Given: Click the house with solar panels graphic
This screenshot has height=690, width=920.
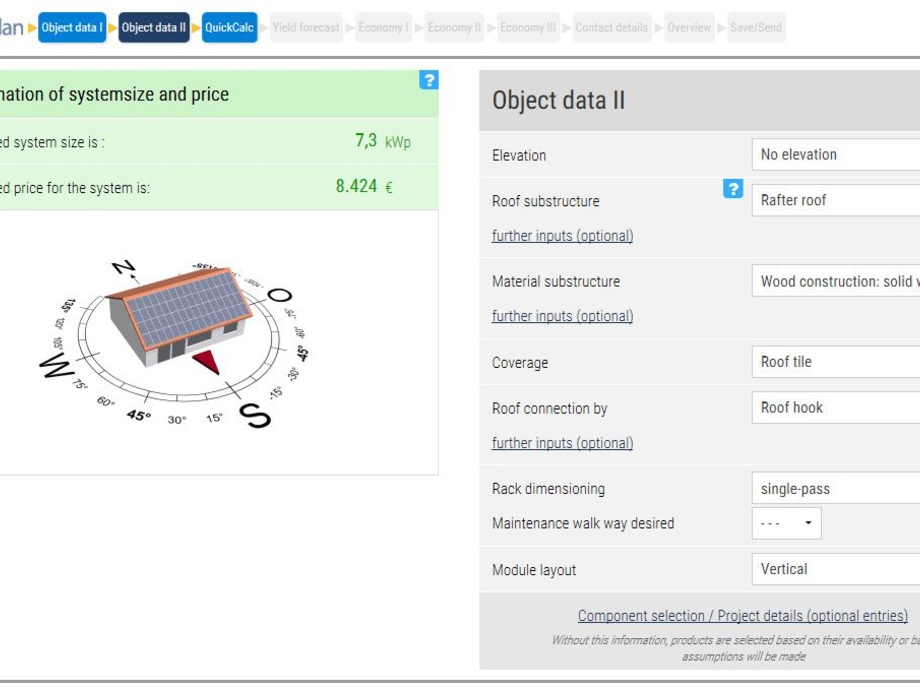Looking at the screenshot, I should 178,310.
